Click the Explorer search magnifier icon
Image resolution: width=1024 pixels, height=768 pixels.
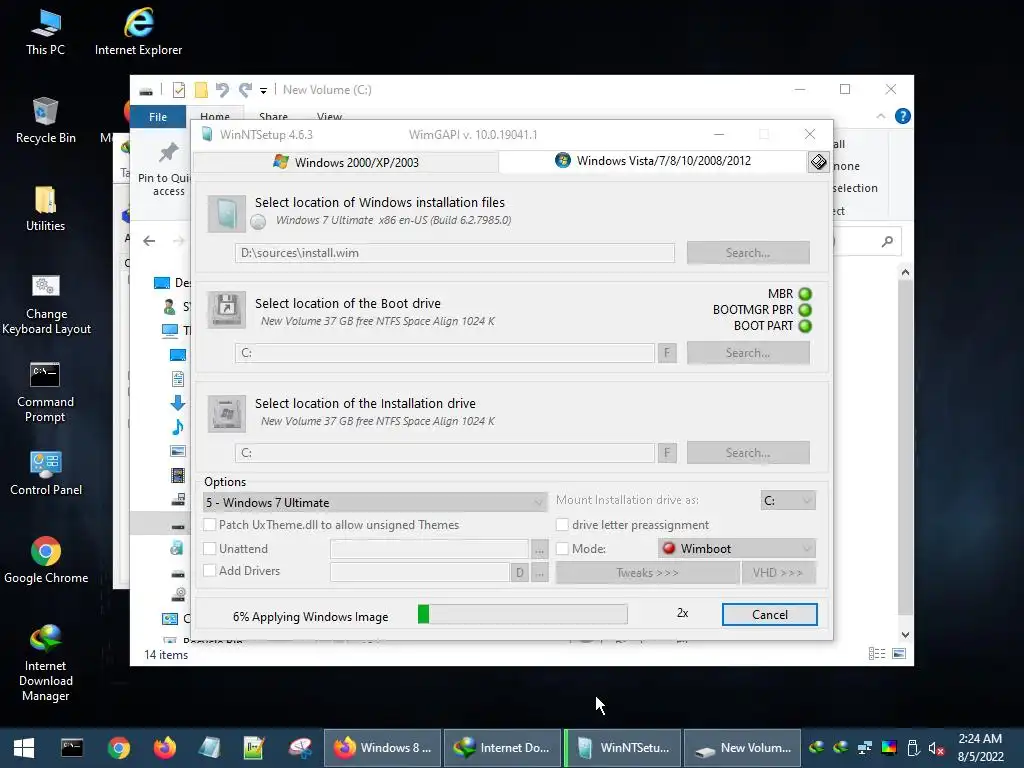887,242
